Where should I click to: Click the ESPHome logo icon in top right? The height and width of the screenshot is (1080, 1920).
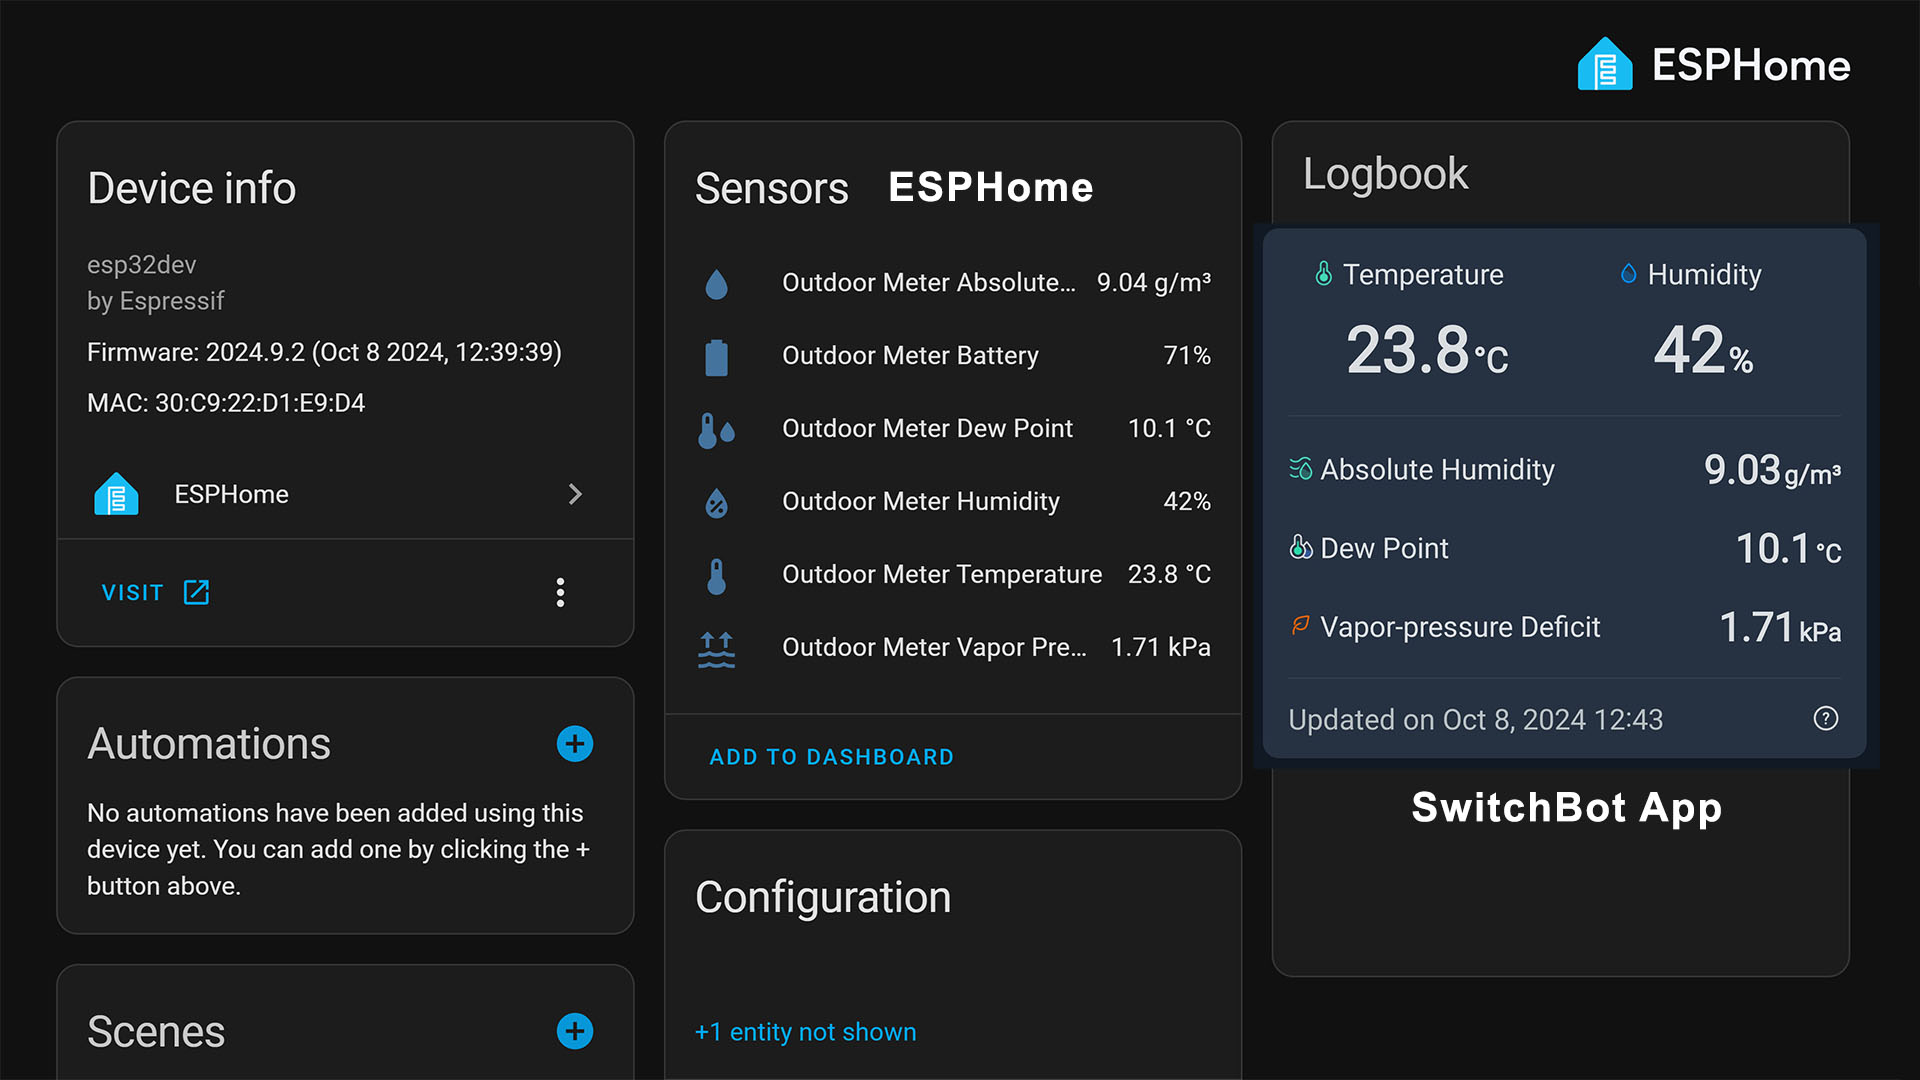coord(1605,64)
